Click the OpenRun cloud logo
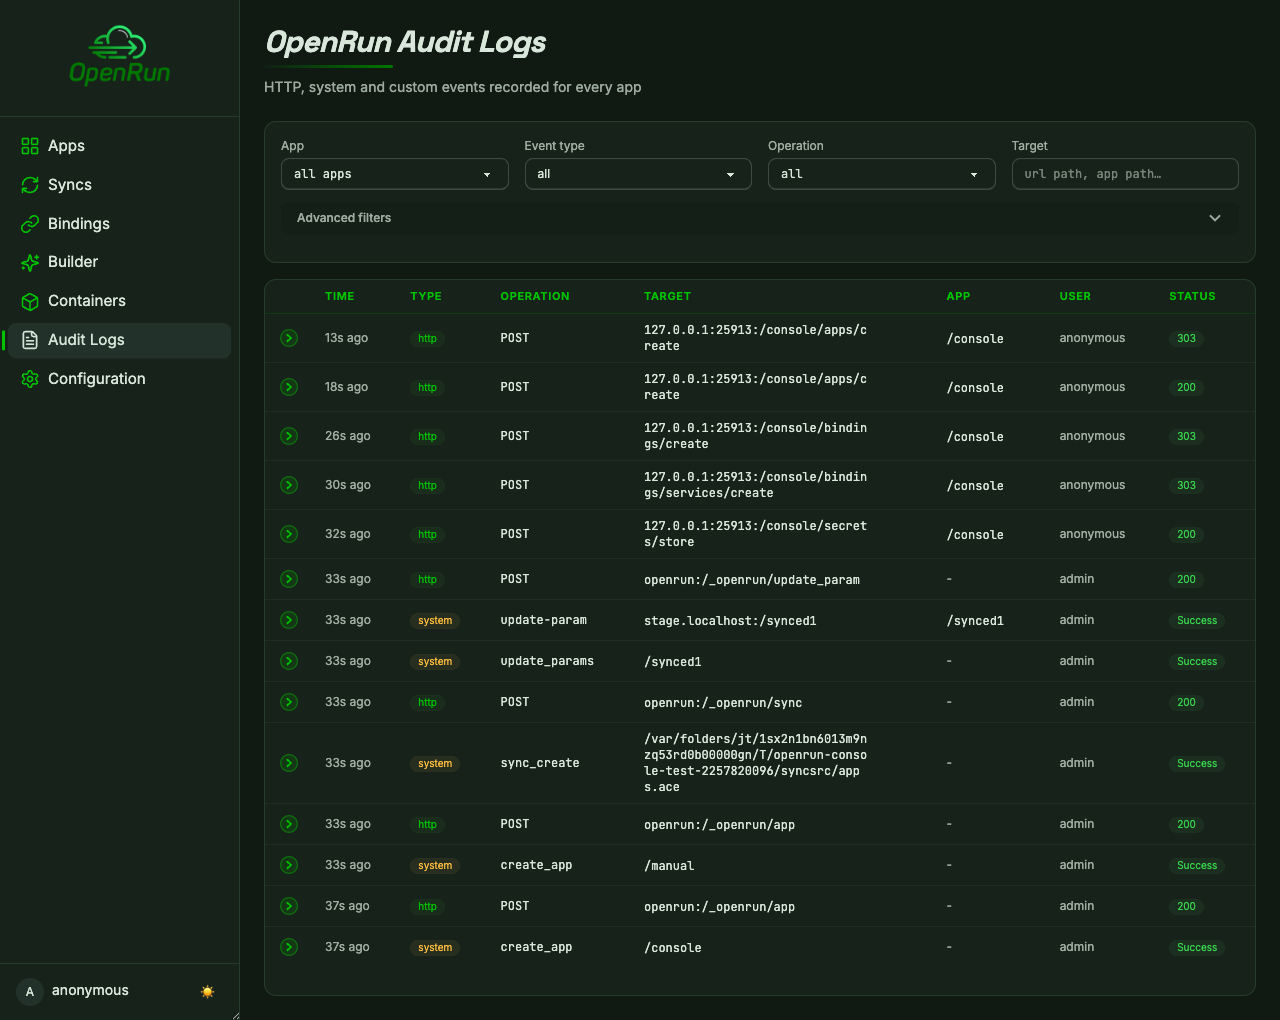This screenshot has width=1280, height=1020. [x=119, y=55]
